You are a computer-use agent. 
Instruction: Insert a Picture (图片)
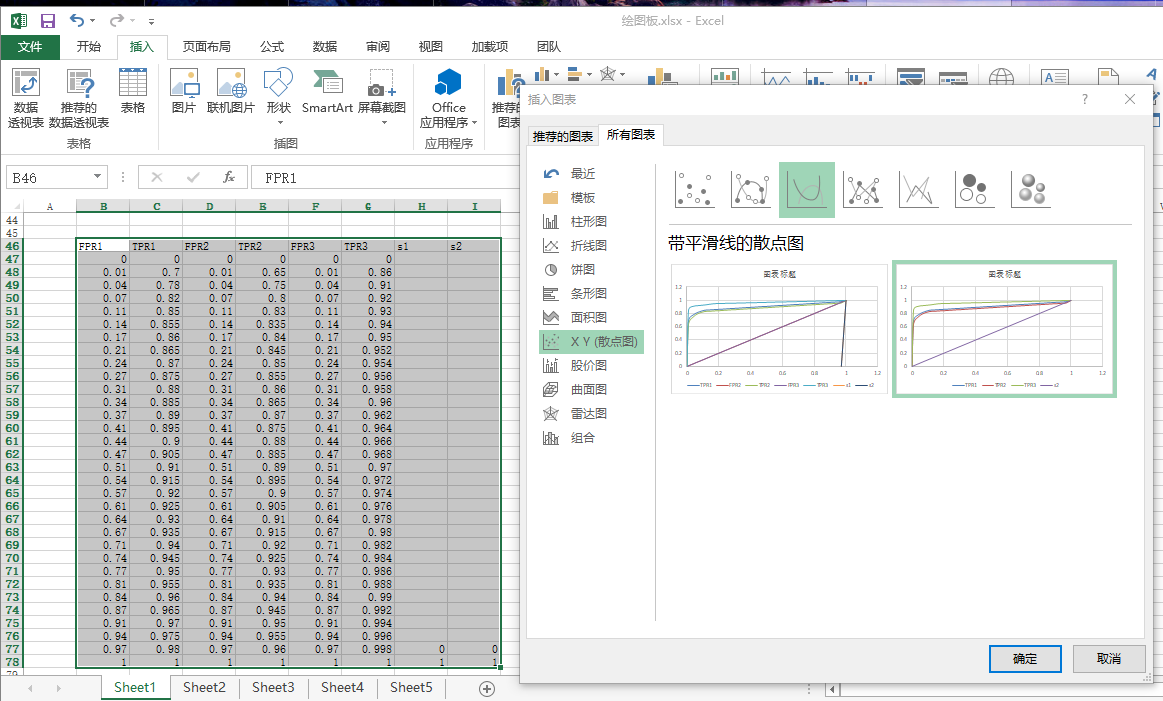[184, 90]
